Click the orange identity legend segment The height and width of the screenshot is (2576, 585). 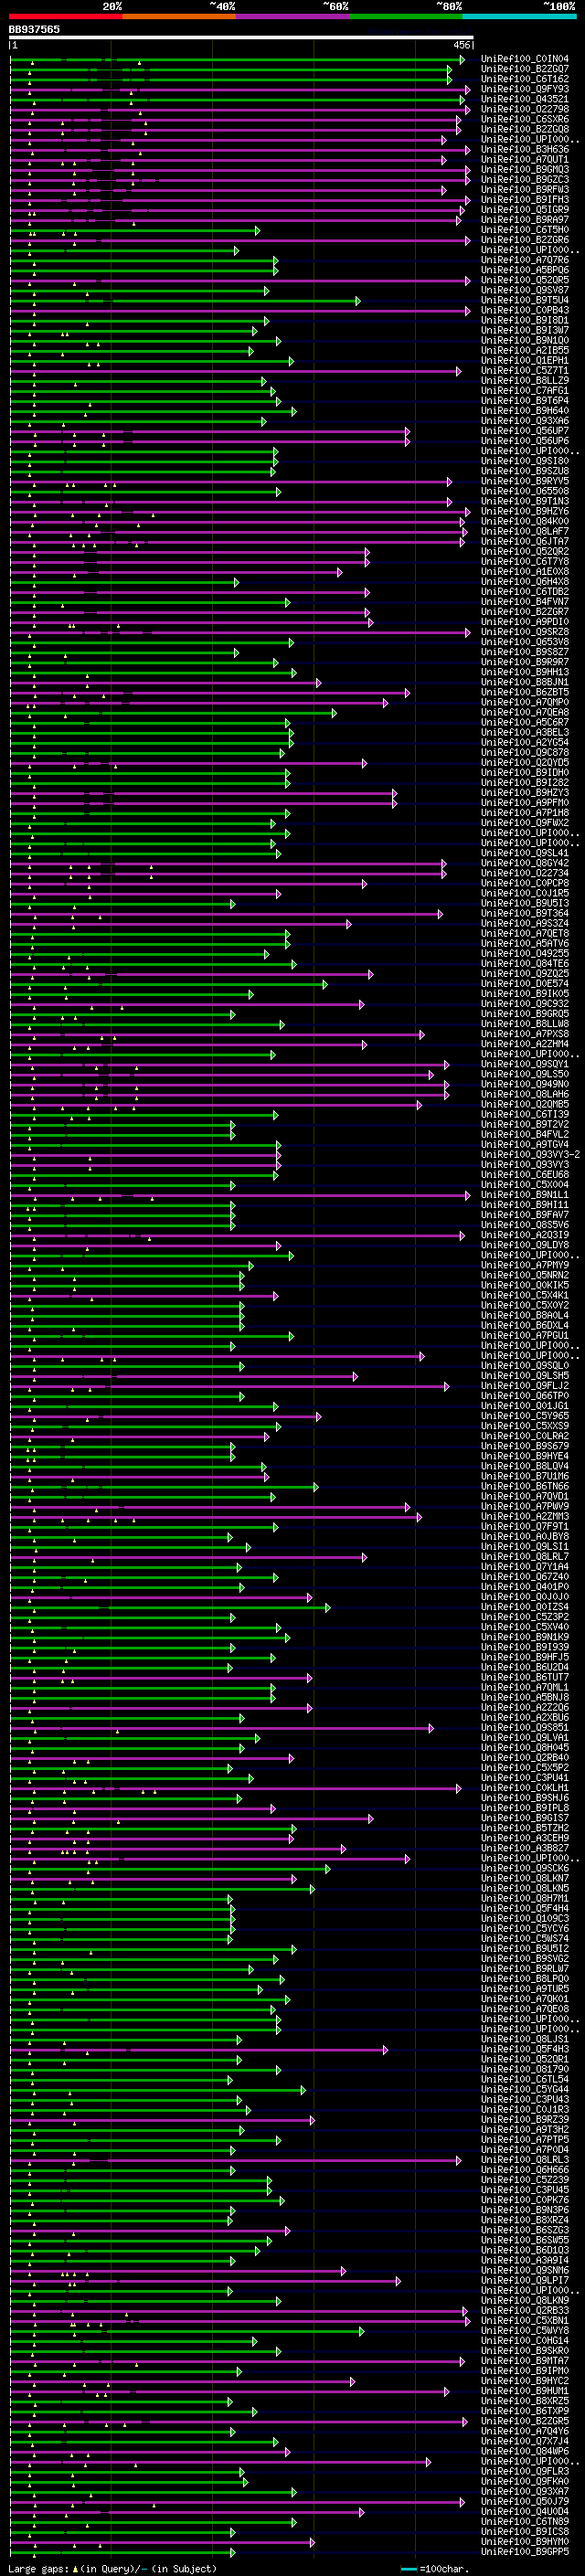(179, 16)
